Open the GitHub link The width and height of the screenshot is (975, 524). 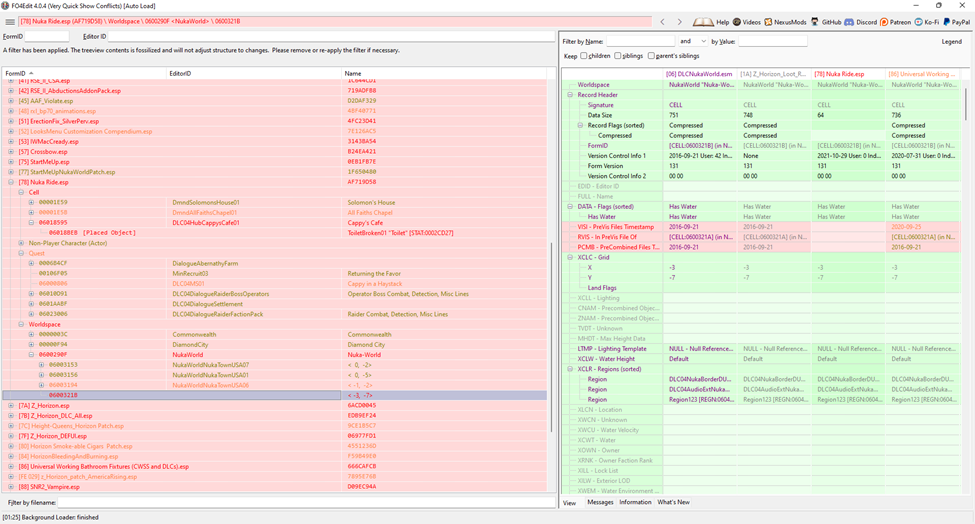[826, 22]
